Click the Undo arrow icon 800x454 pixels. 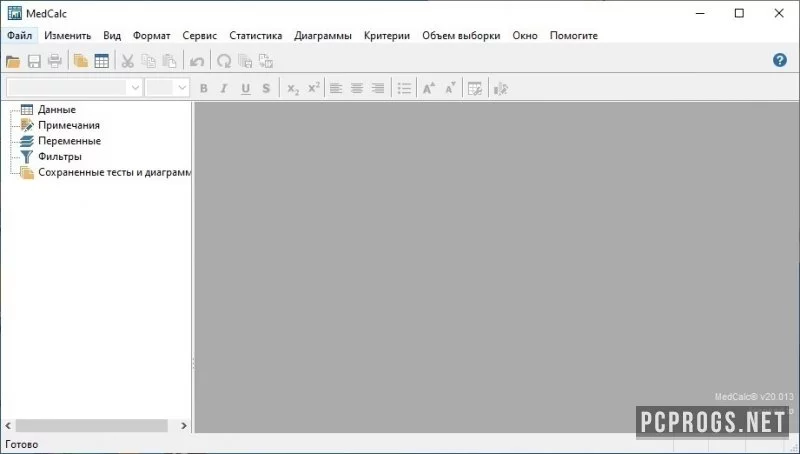[x=196, y=62]
